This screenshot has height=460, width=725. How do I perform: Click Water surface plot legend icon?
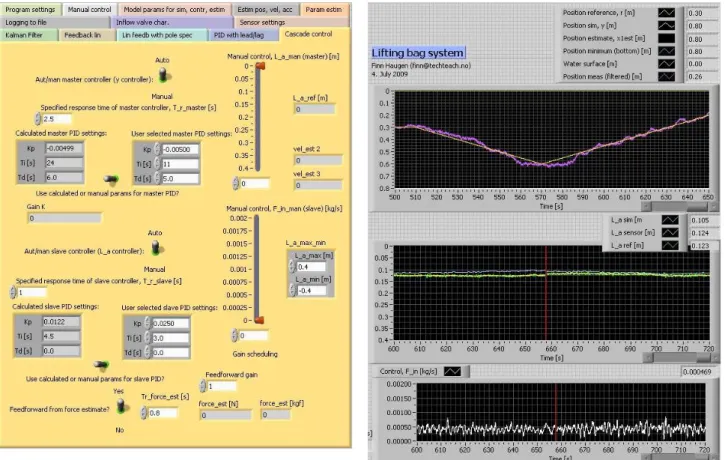[x=666, y=64]
